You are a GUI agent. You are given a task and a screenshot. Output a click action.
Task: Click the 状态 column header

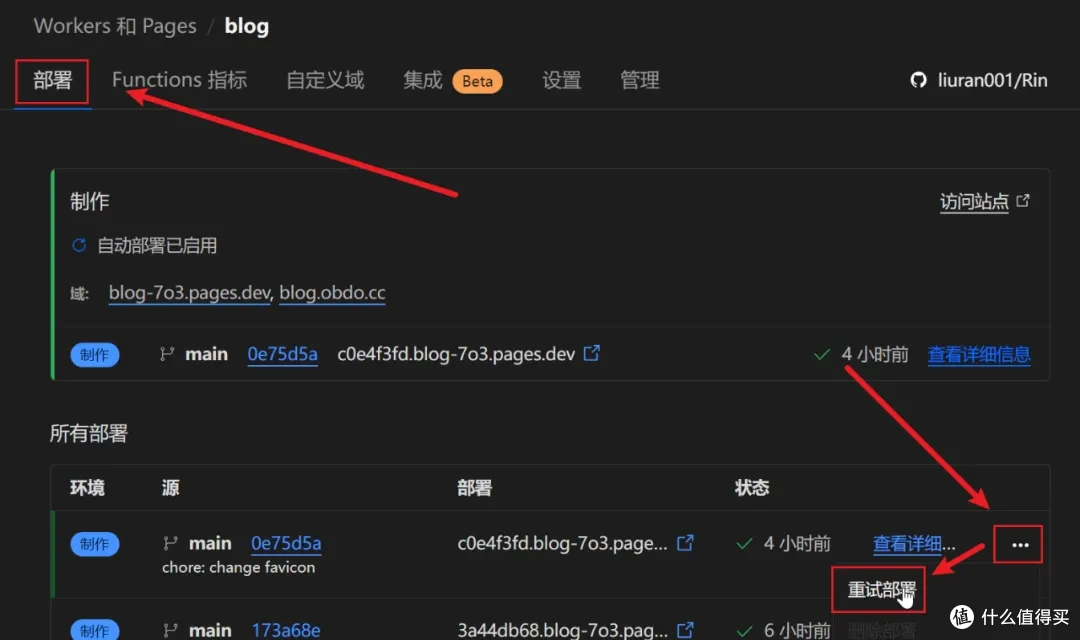point(752,488)
